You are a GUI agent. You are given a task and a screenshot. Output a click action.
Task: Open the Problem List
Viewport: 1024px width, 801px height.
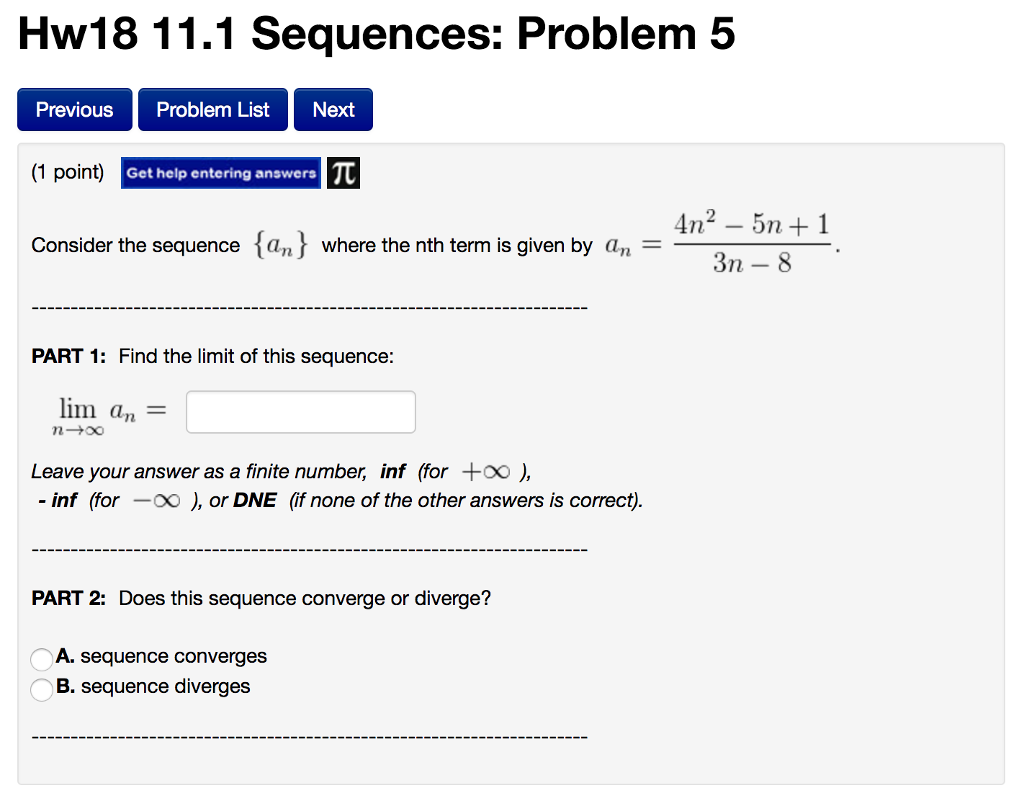pos(212,109)
